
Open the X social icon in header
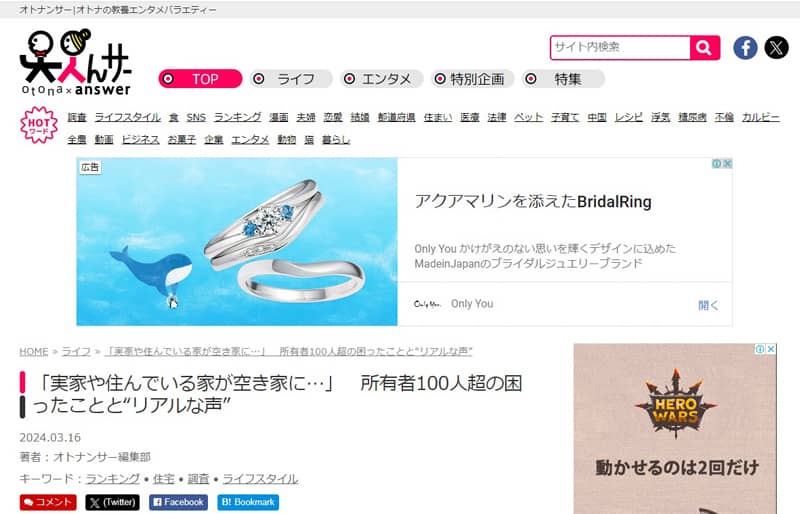point(776,48)
